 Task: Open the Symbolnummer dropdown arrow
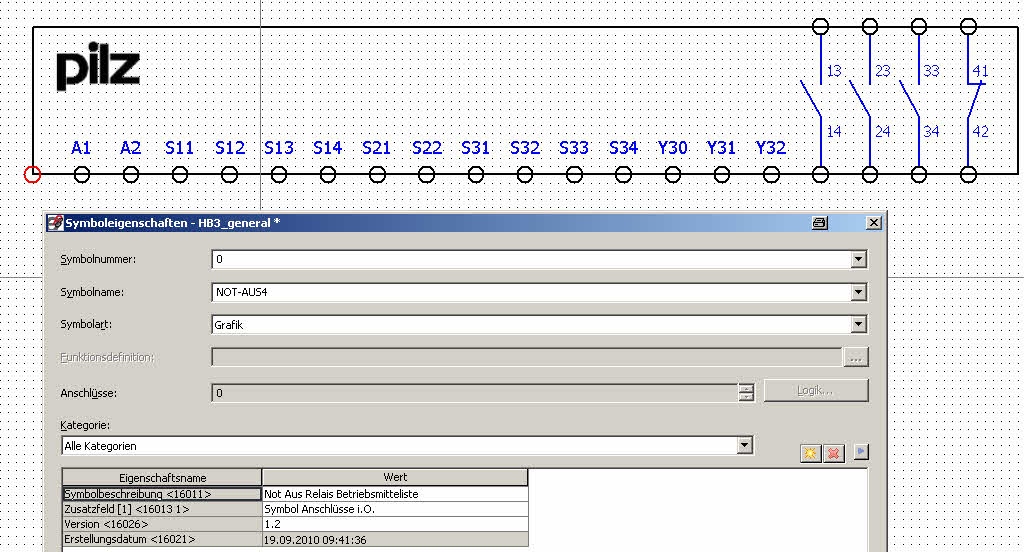(x=859, y=259)
